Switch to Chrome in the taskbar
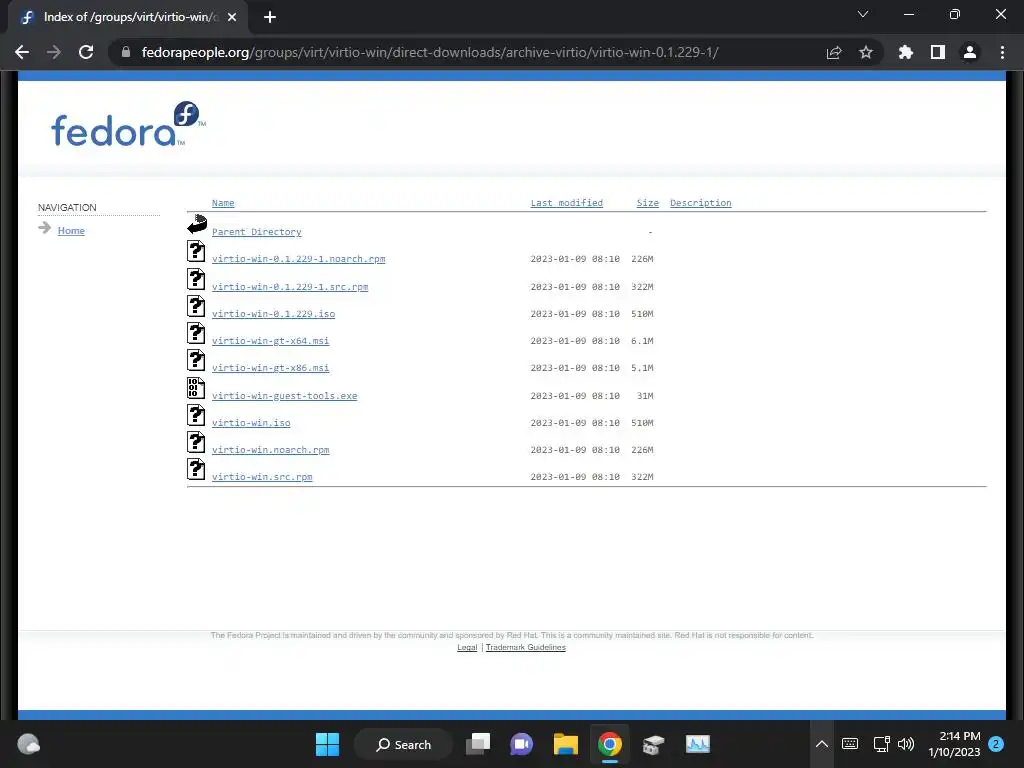 pos(609,744)
